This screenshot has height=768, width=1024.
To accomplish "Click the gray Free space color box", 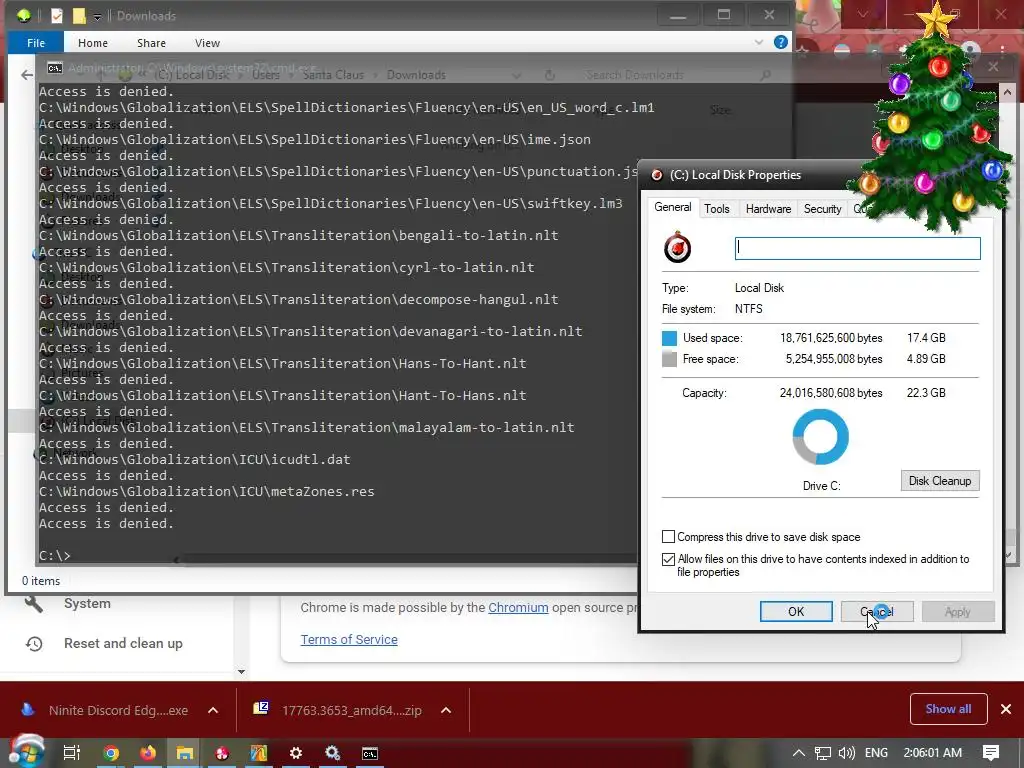I will (x=669, y=359).
